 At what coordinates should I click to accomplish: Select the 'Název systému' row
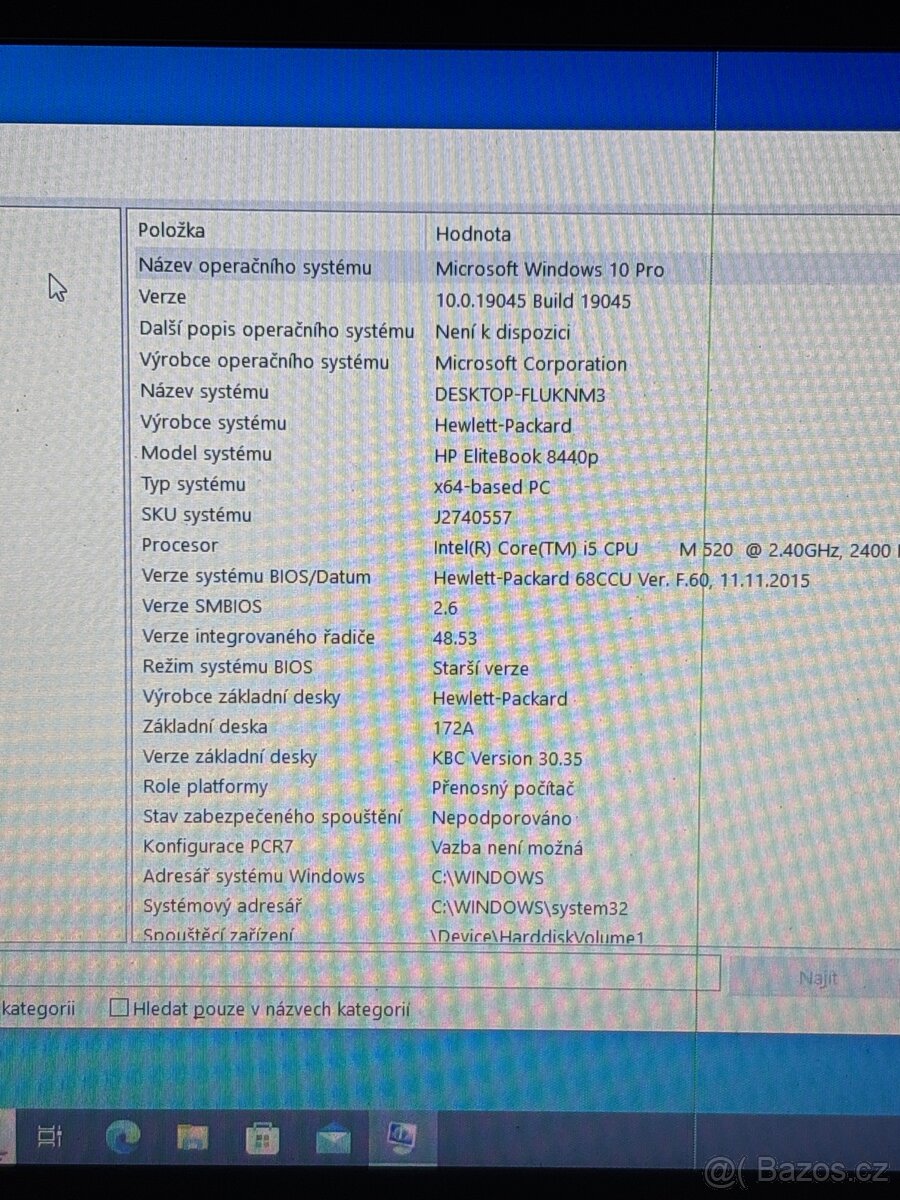pos(204,392)
